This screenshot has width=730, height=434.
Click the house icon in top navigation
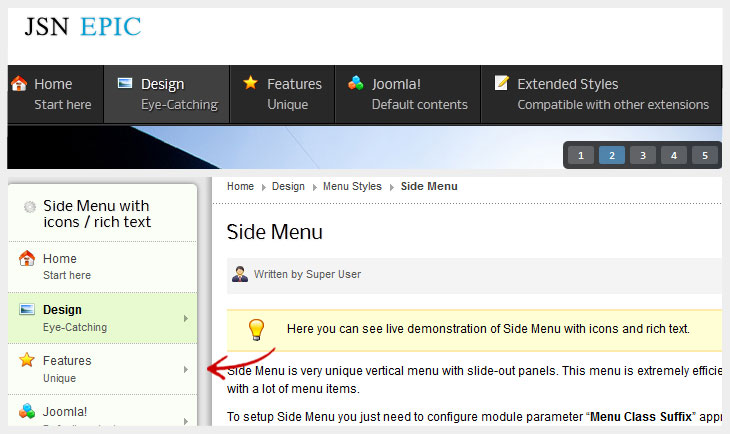pos(19,84)
